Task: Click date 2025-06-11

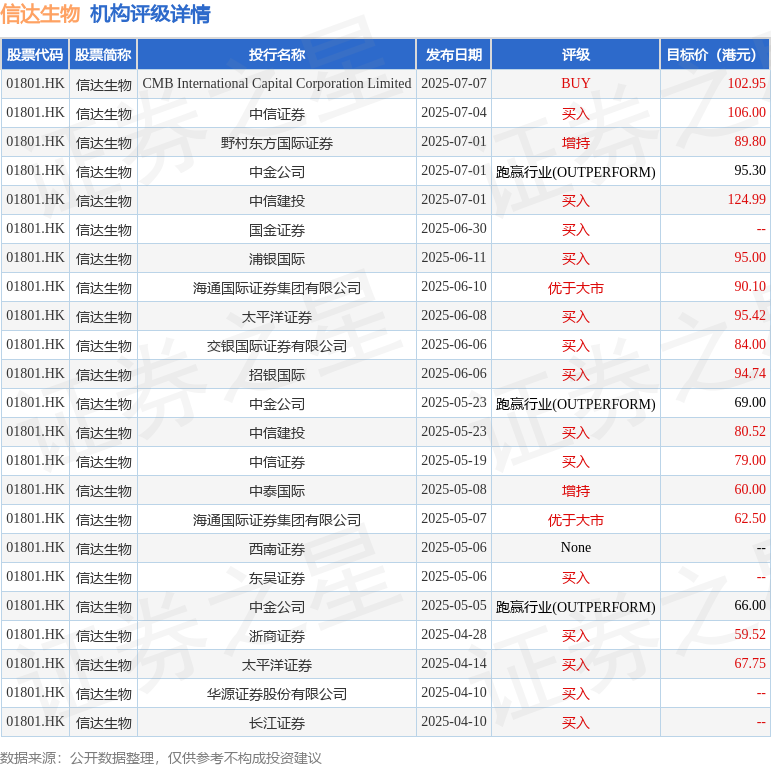Action: (x=454, y=258)
